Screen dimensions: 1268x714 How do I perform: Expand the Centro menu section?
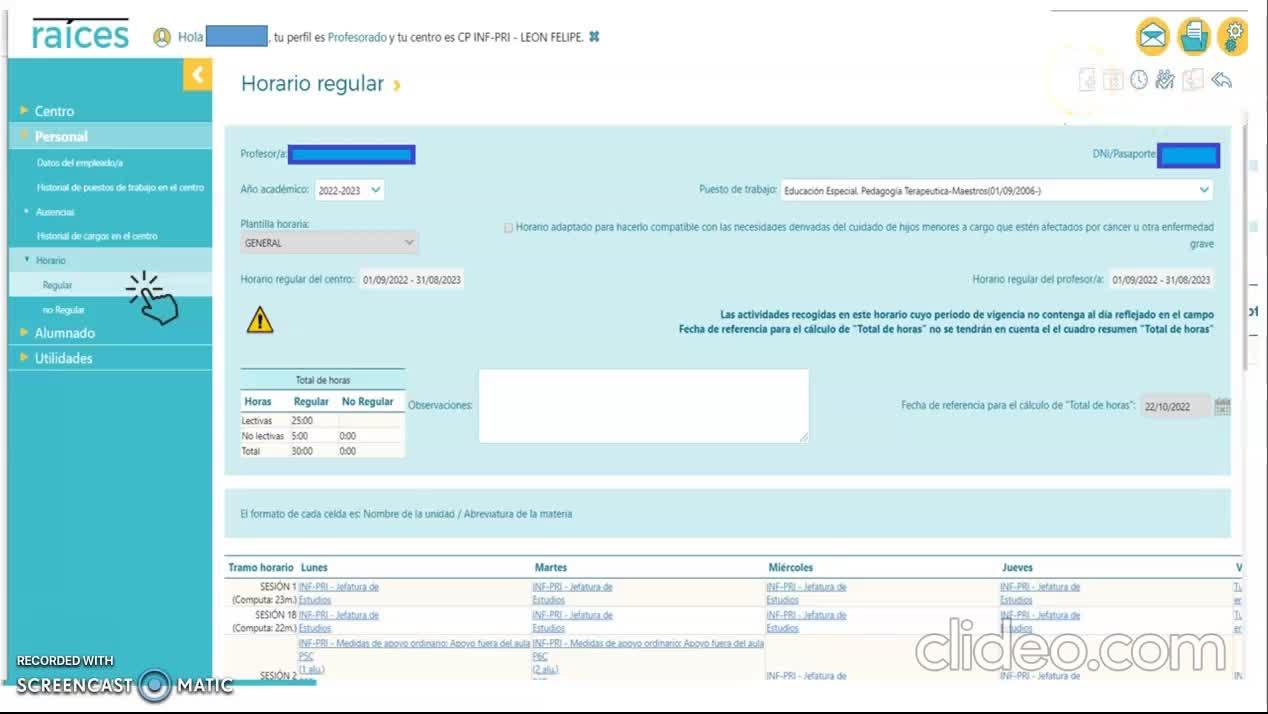pos(54,111)
